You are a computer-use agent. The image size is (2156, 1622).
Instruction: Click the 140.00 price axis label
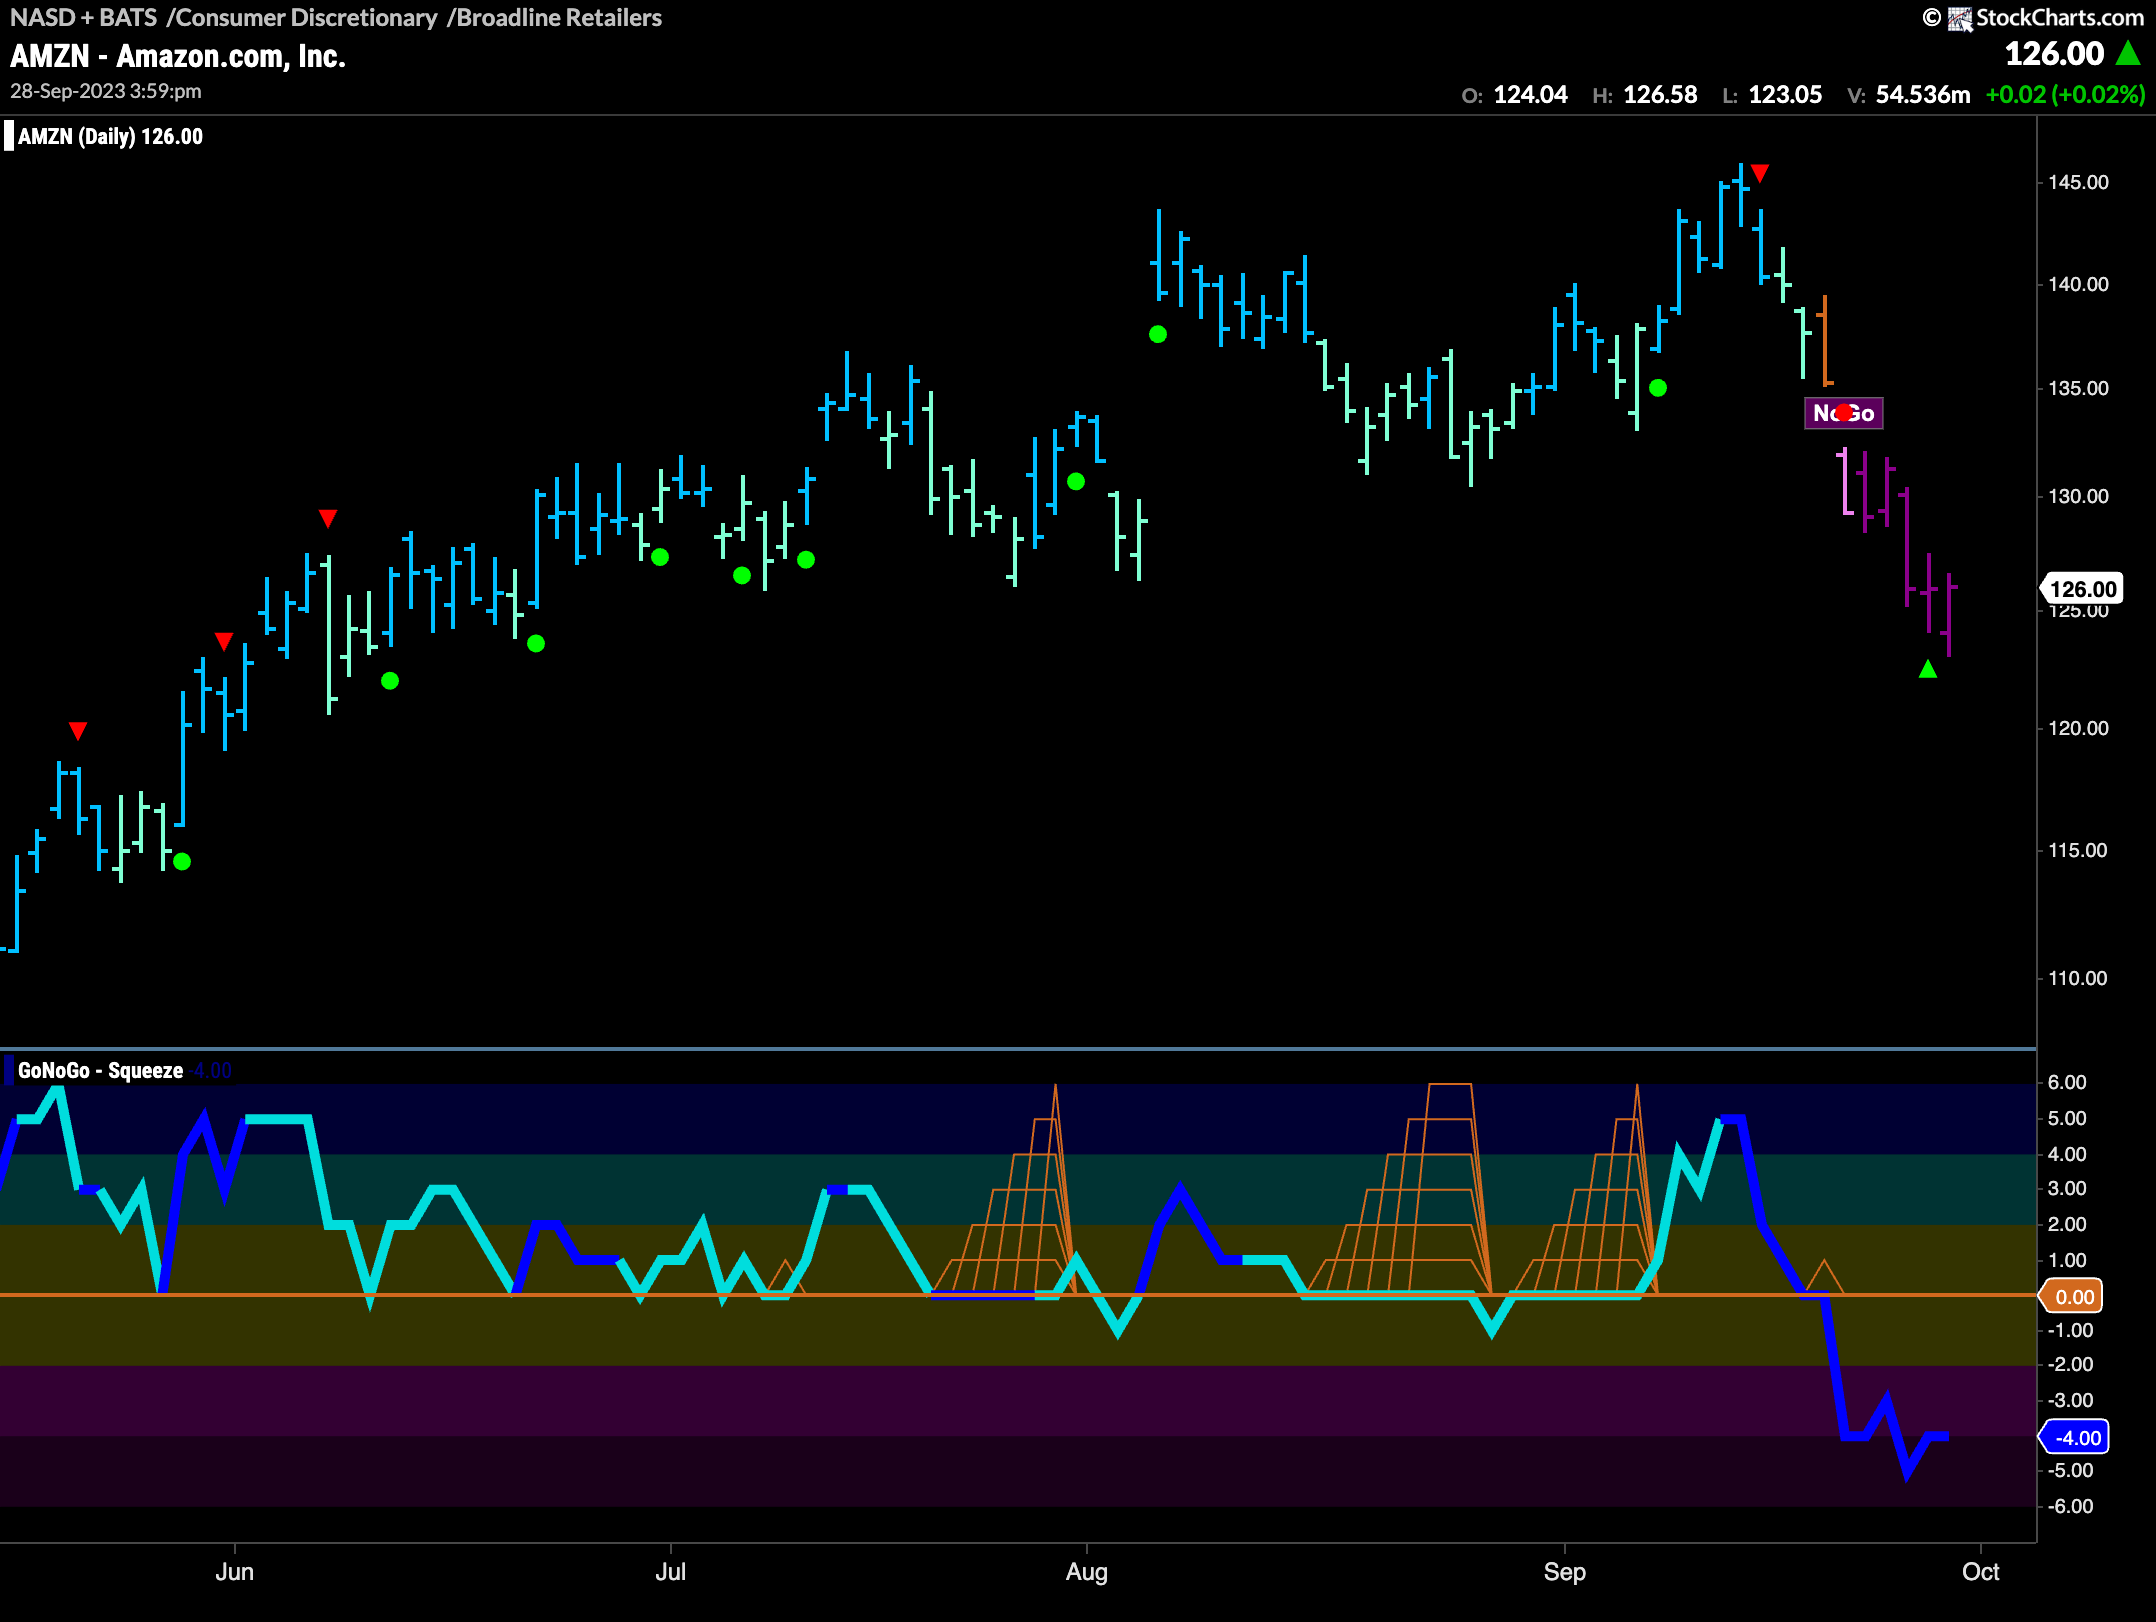coord(2078,284)
